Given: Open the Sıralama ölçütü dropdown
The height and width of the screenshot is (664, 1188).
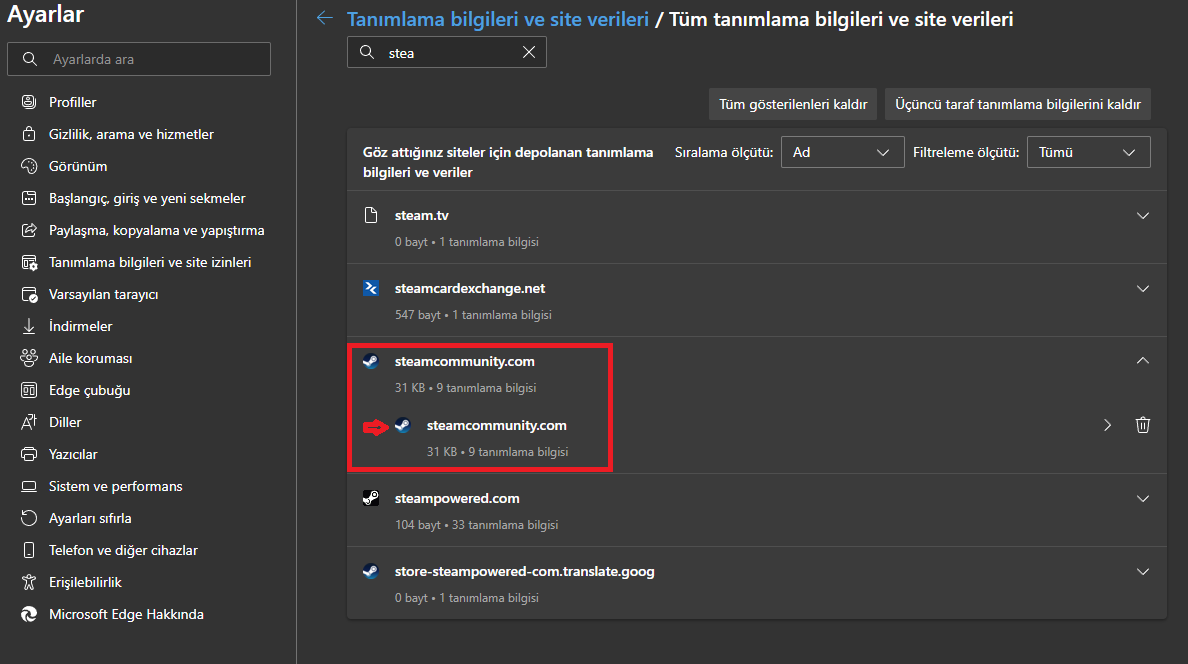Looking at the screenshot, I should tap(842, 152).
